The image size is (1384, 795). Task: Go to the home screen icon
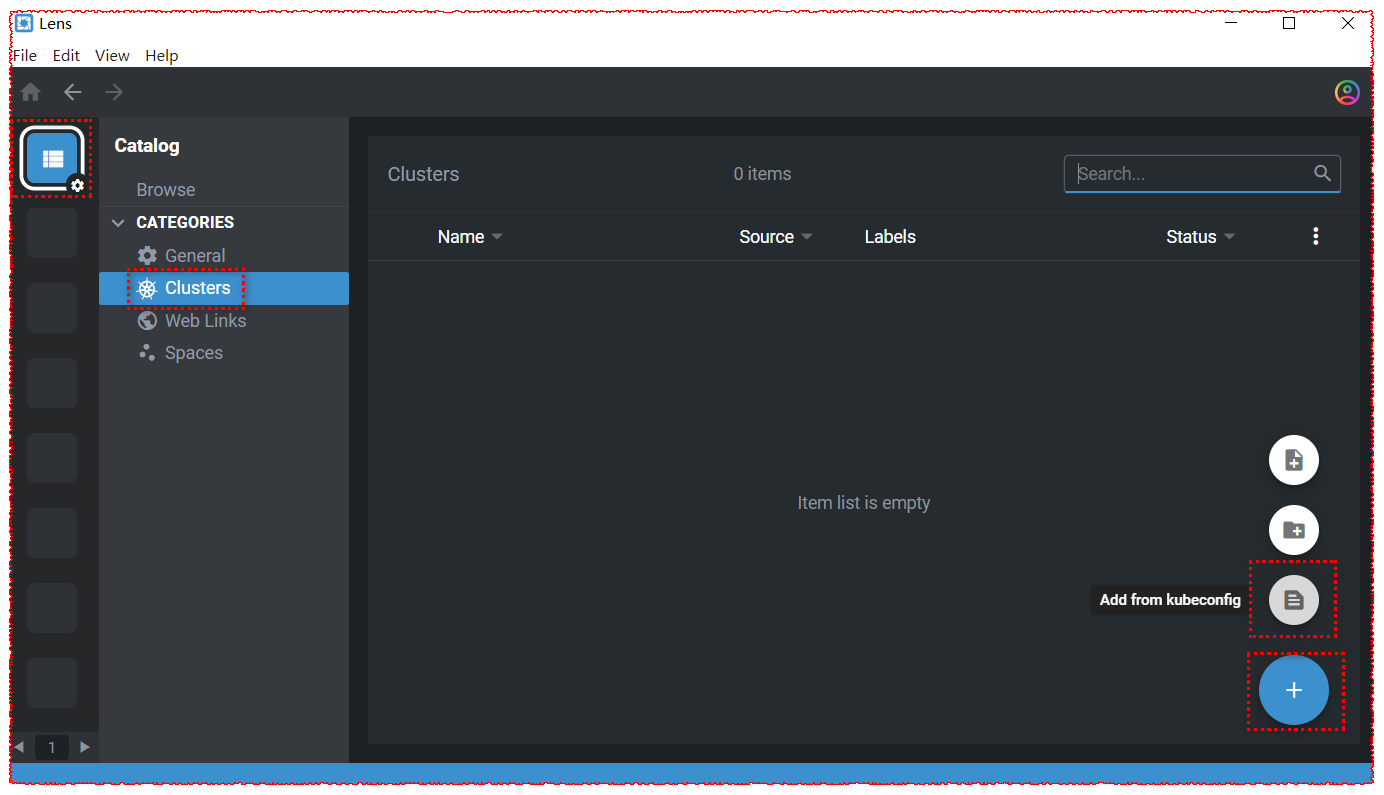point(31,92)
